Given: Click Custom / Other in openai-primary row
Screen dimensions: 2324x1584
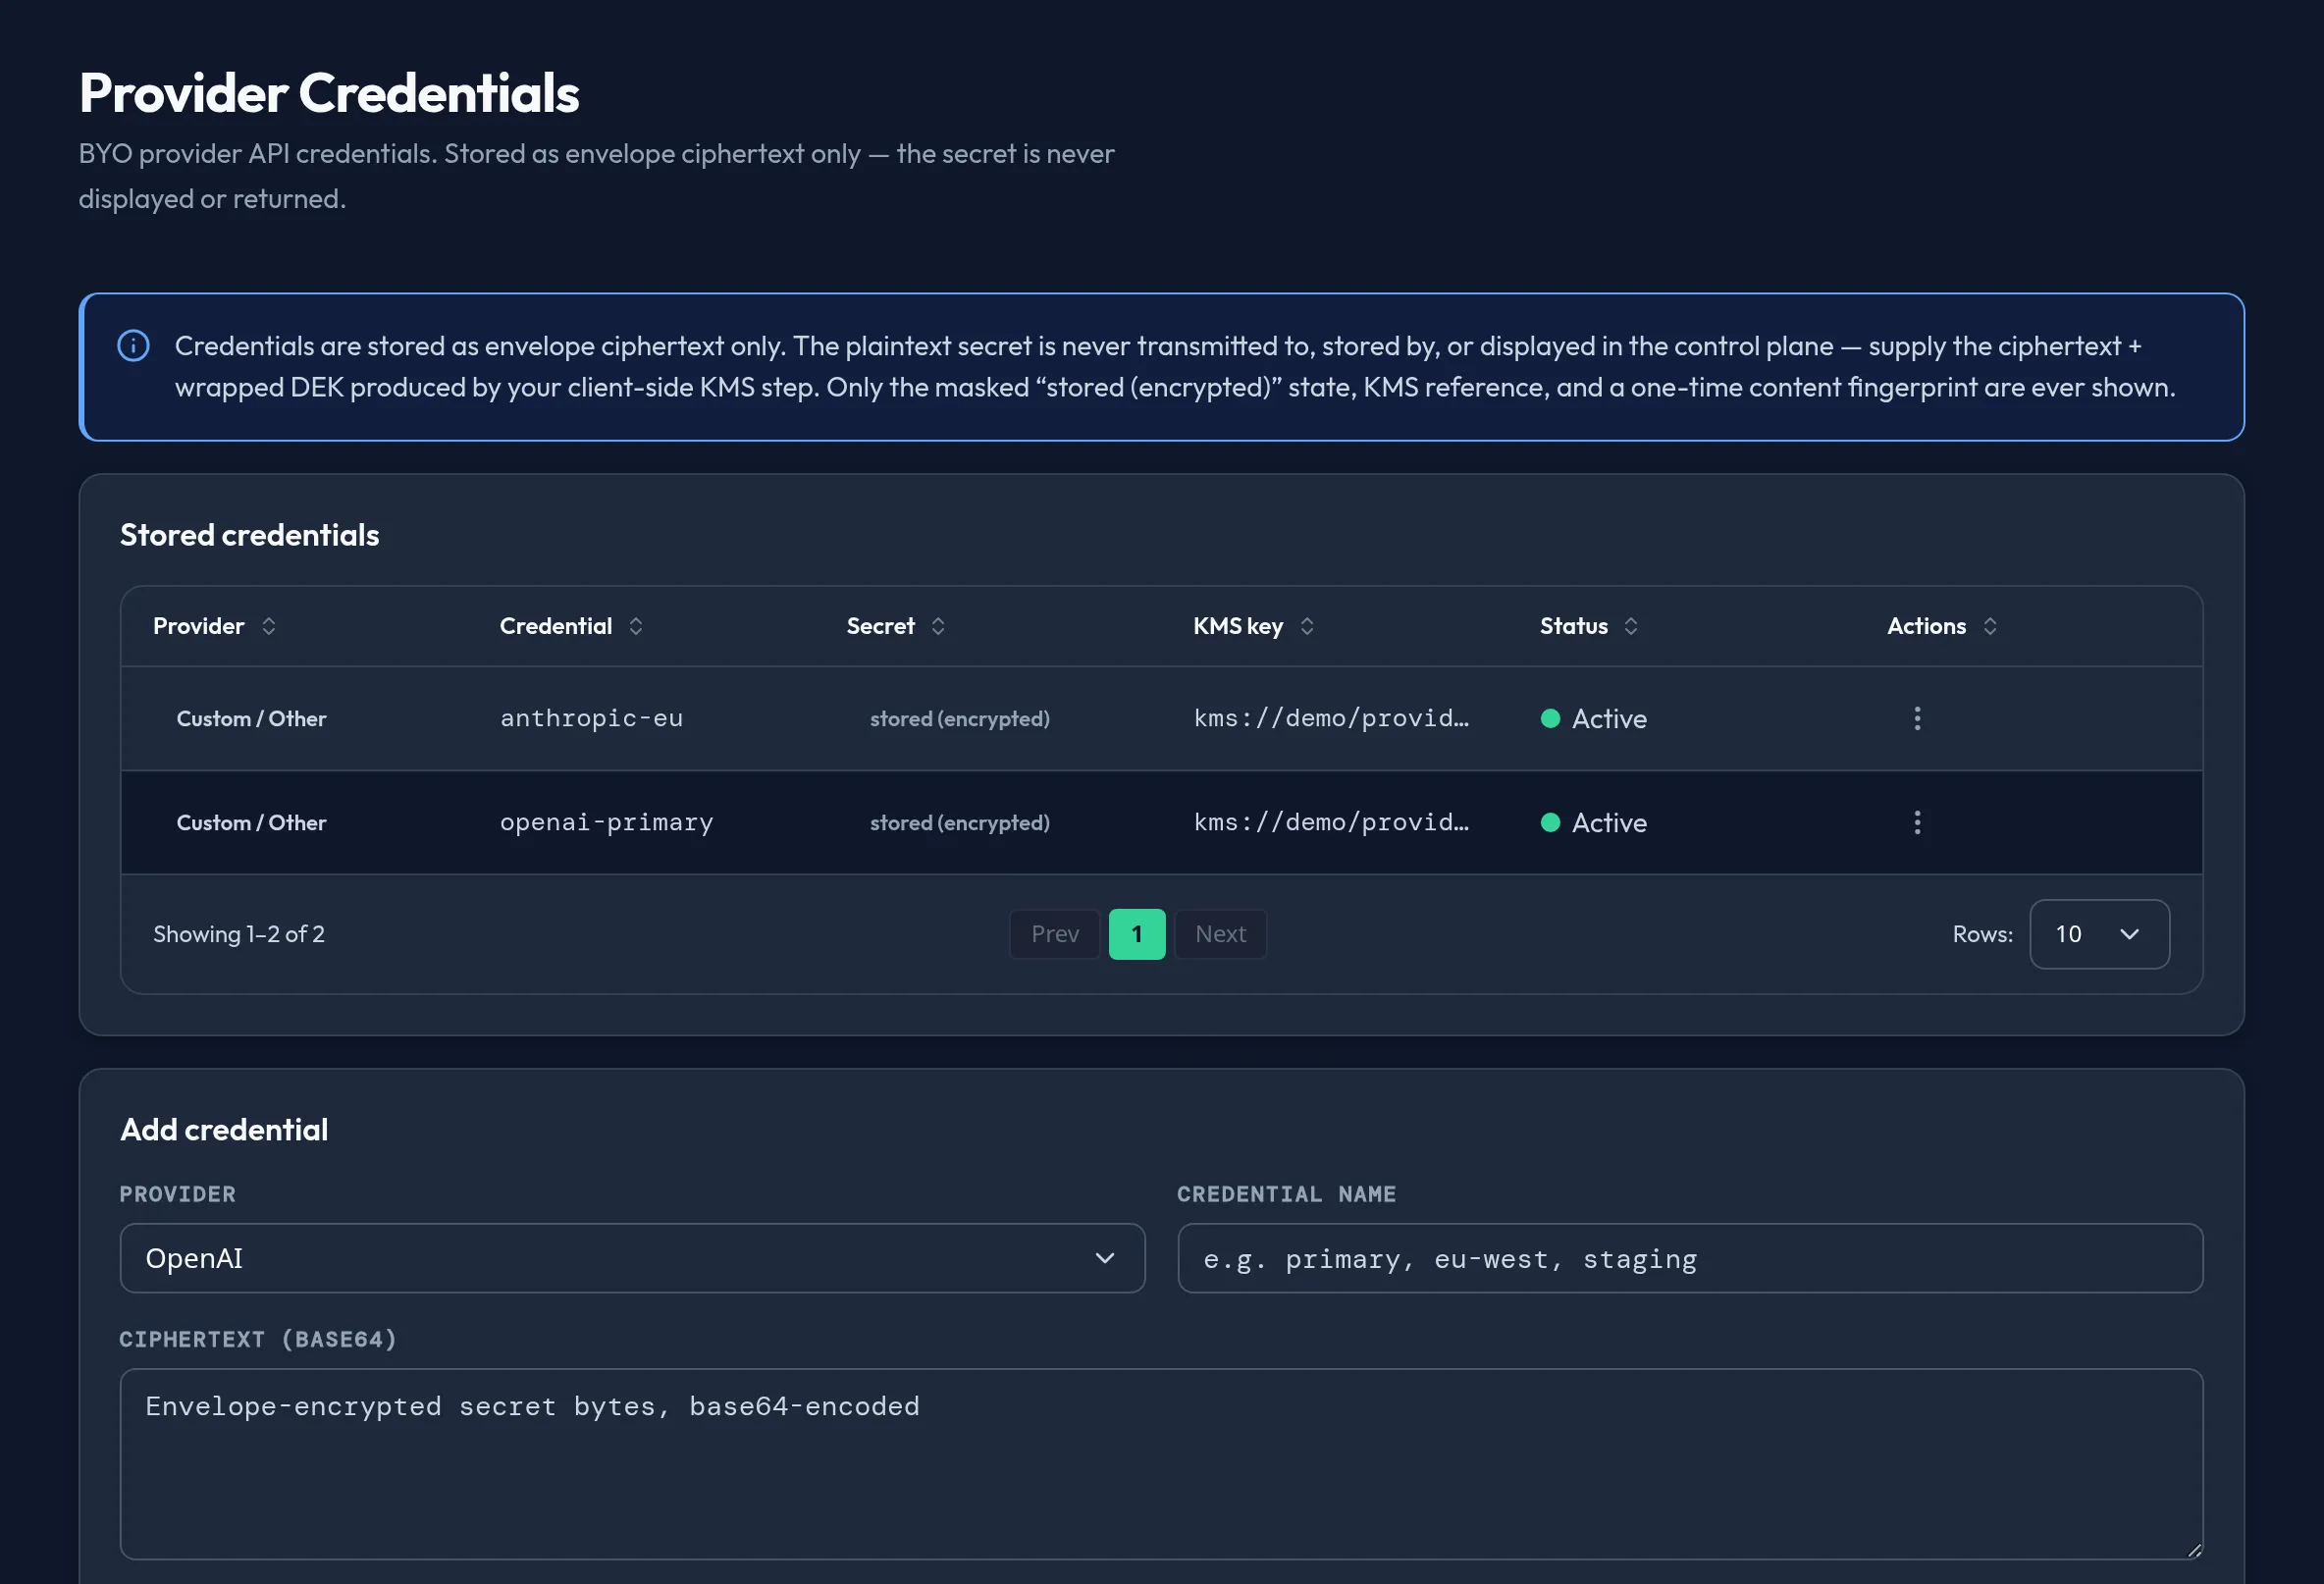Looking at the screenshot, I should click(x=251, y=823).
